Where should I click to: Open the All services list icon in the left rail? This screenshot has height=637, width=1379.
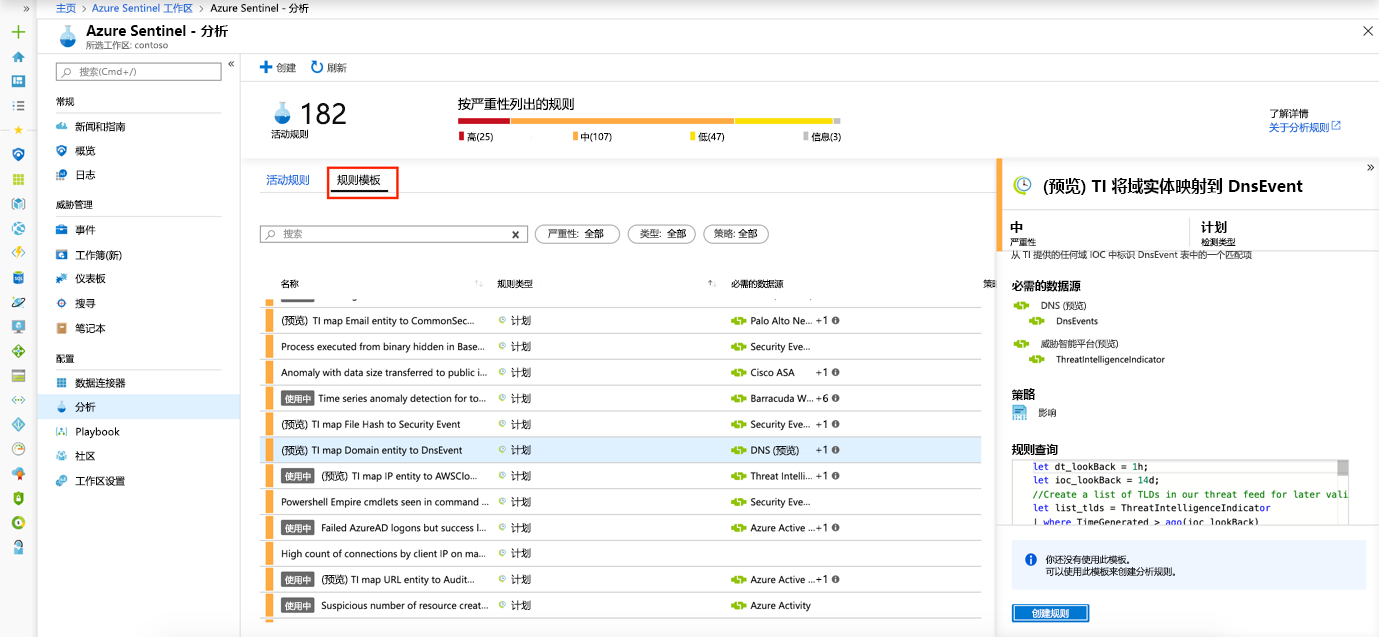pos(18,105)
